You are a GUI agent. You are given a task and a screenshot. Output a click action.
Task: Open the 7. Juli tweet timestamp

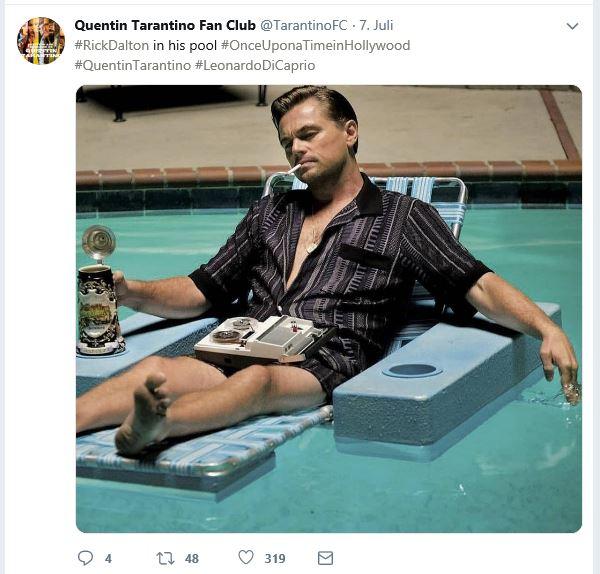click(376, 25)
